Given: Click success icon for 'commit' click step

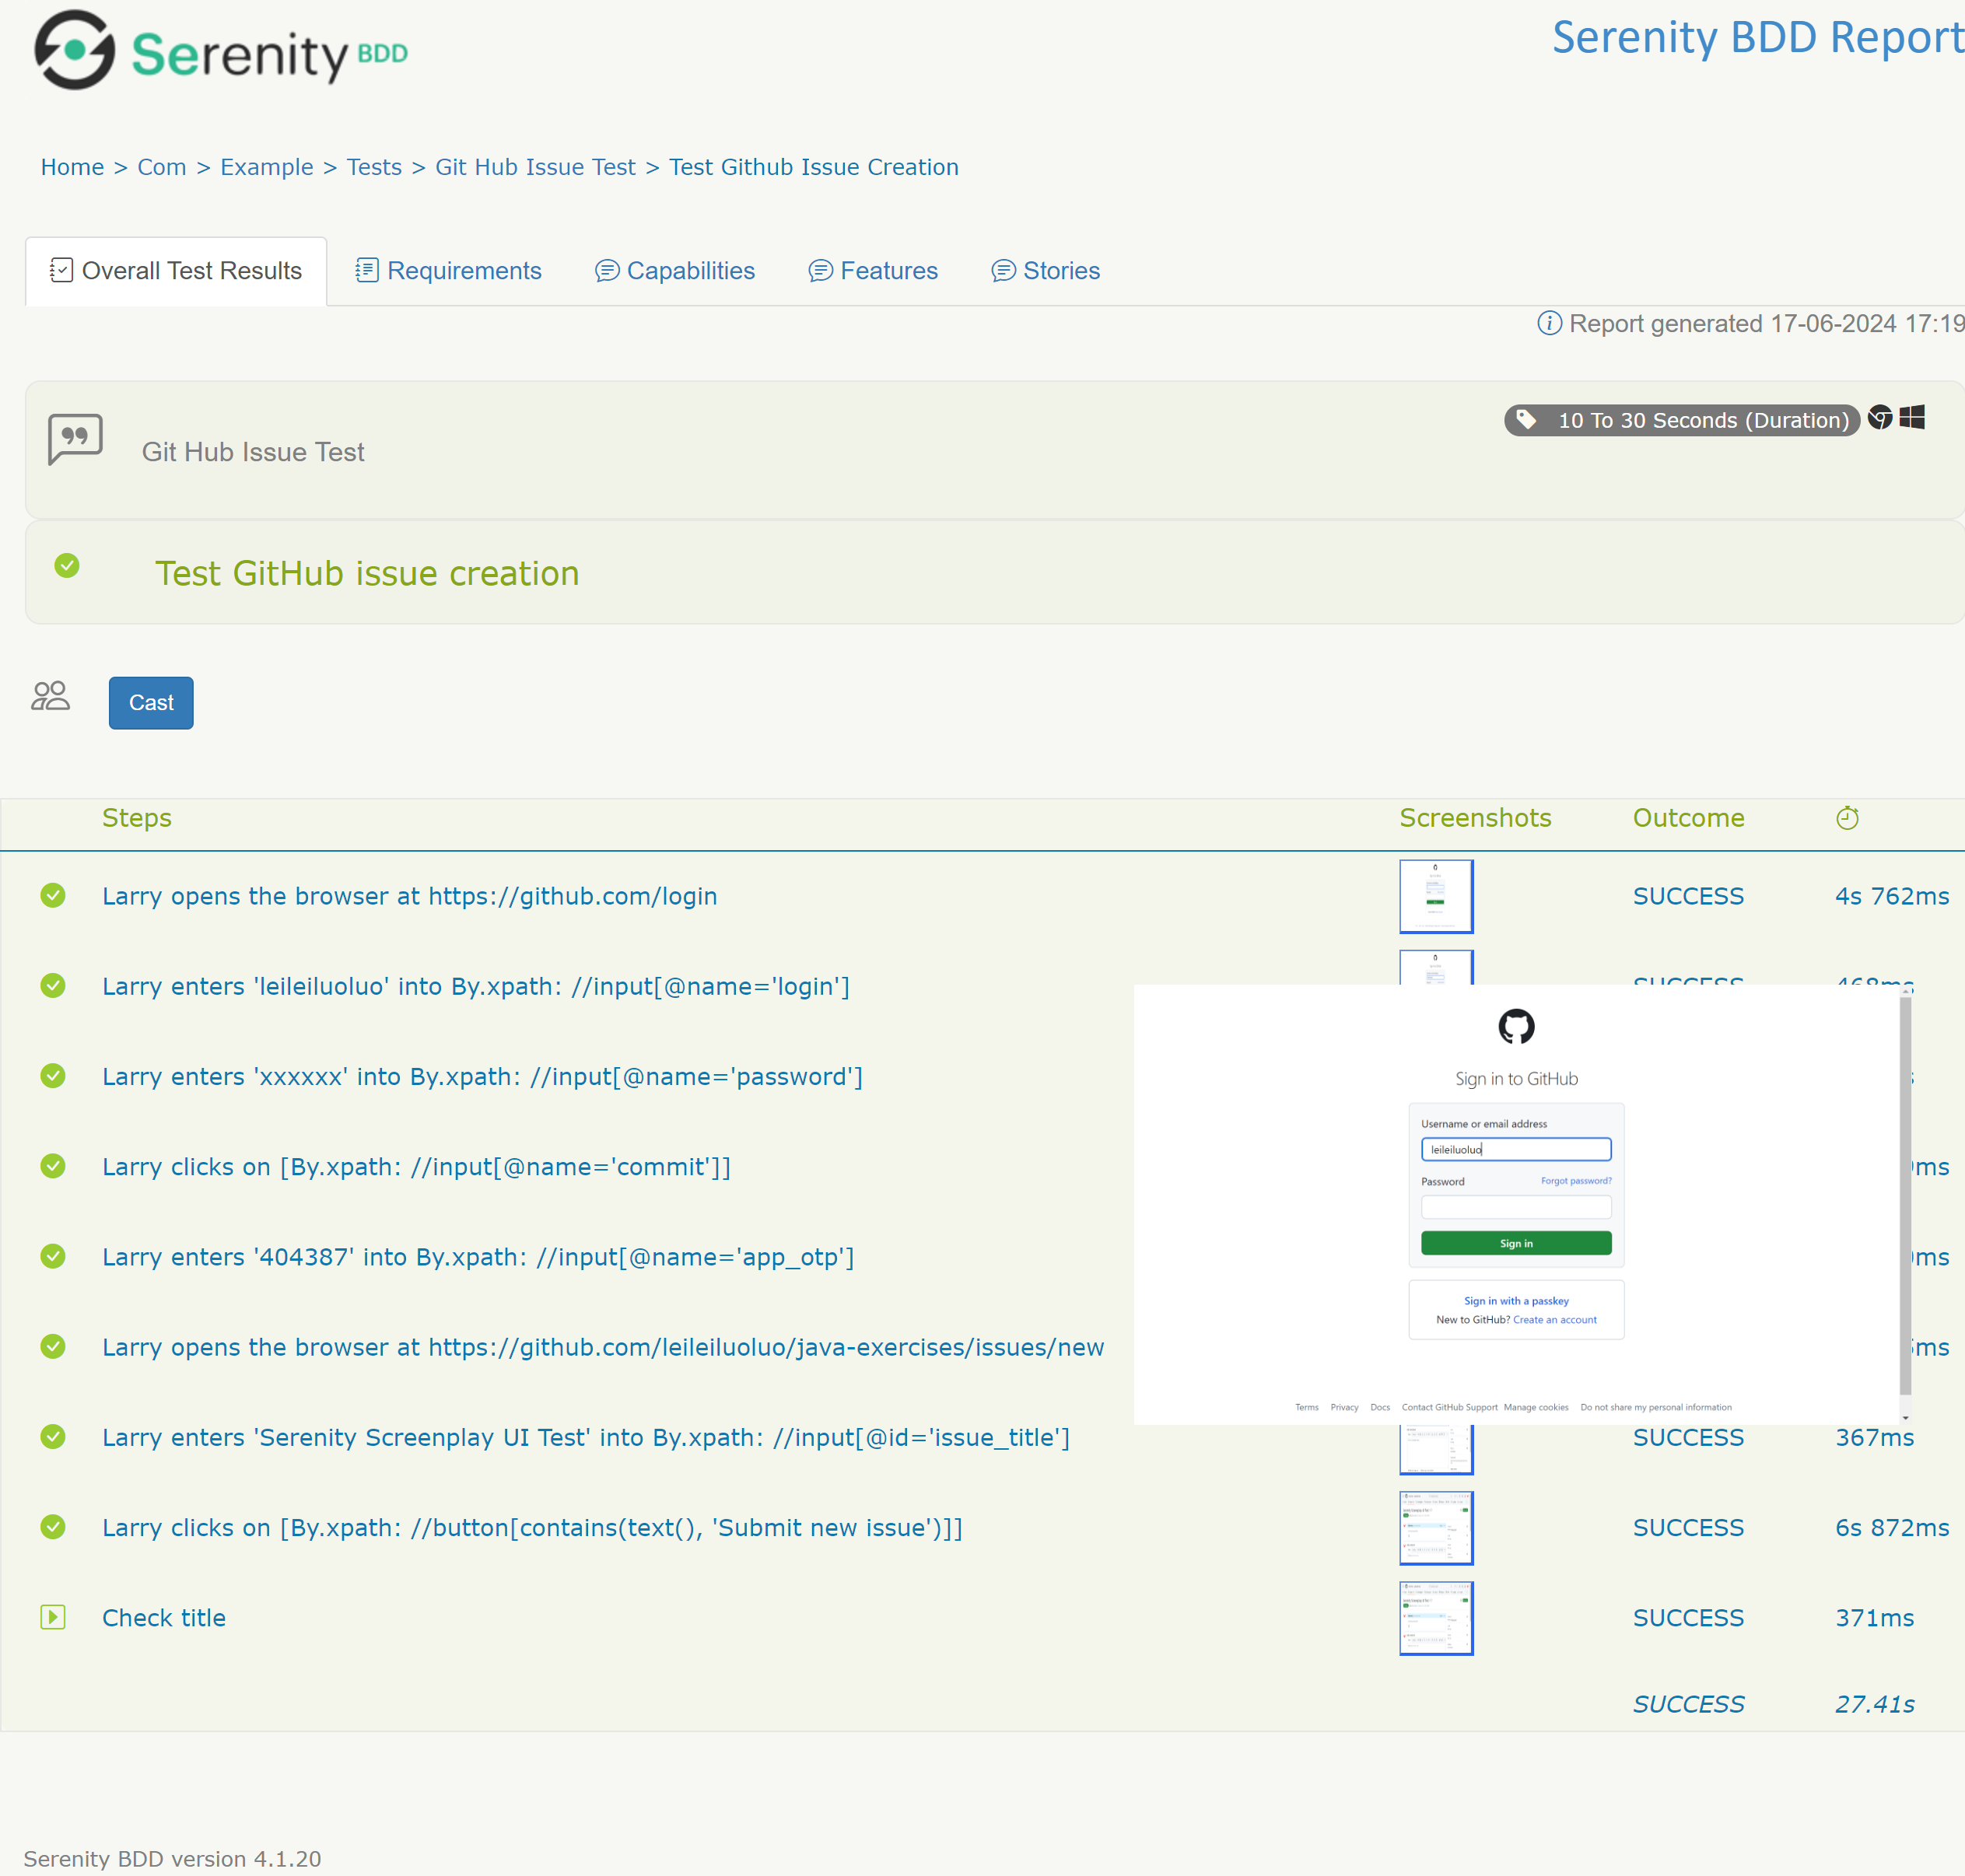Looking at the screenshot, I should pyautogui.click(x=53, y=1166).
